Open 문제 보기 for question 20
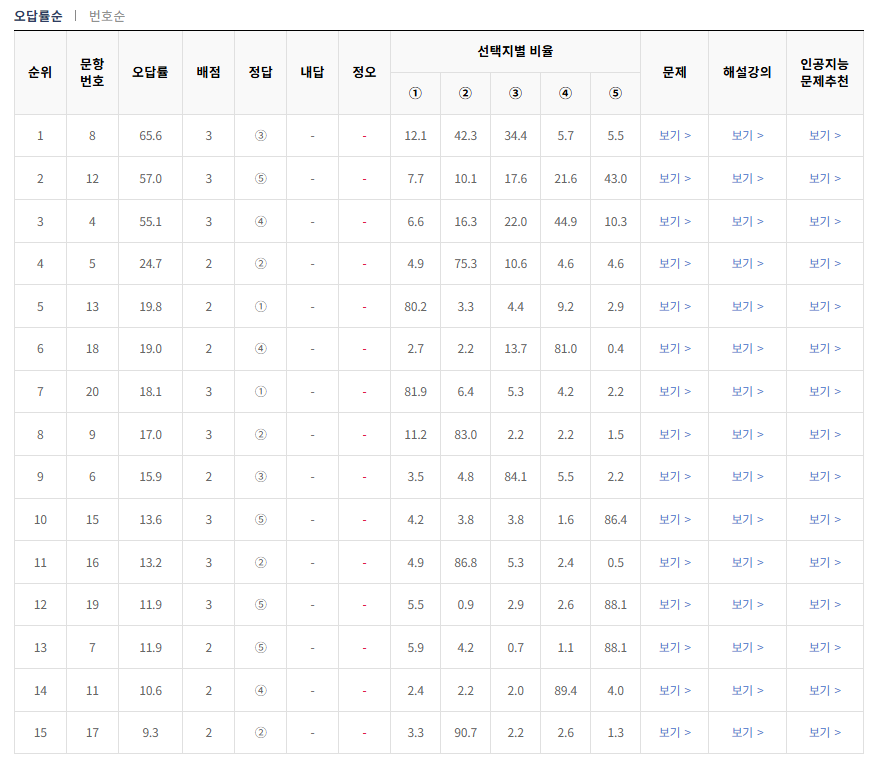869x765 pixels. tap(675, 392)
